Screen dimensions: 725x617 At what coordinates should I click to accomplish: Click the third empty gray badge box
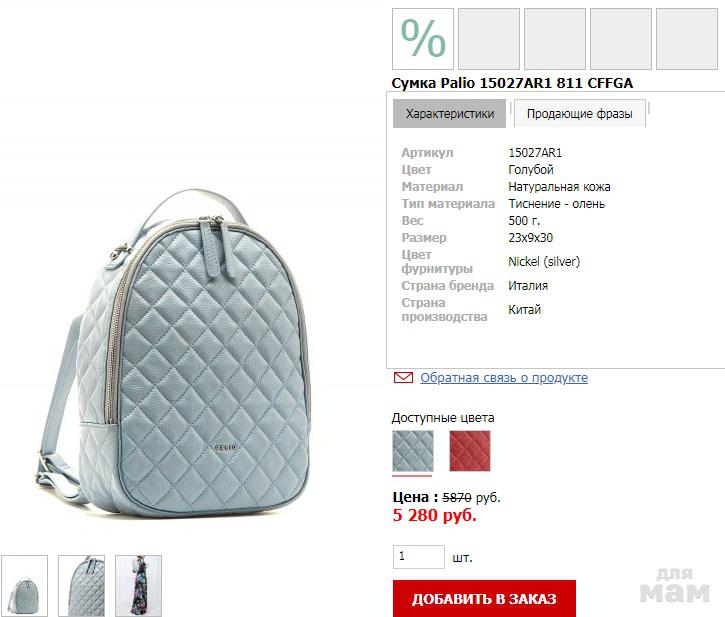click(x=555, y=39)
